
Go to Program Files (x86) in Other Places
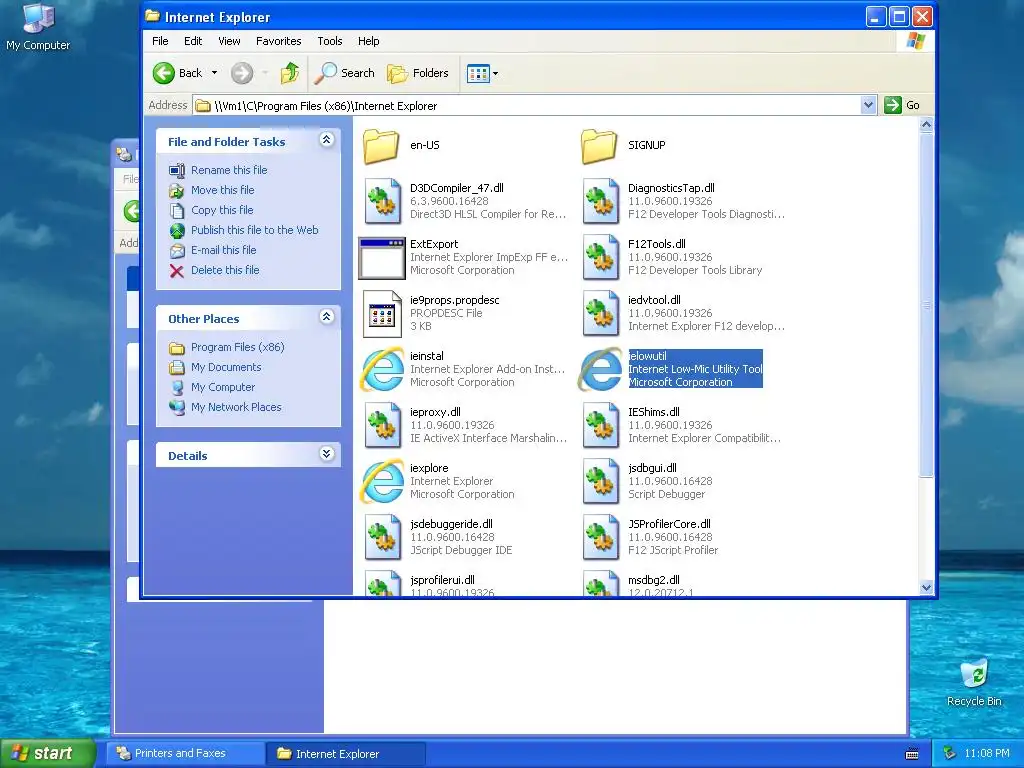[238, 347]
